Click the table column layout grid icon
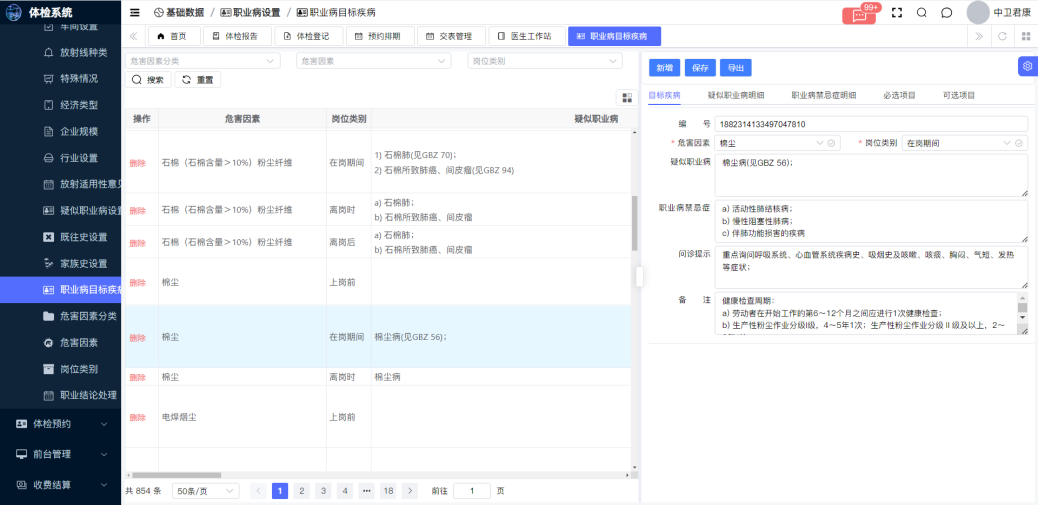The height and width of the screenshot is (505, 1038). pos(627,98)
